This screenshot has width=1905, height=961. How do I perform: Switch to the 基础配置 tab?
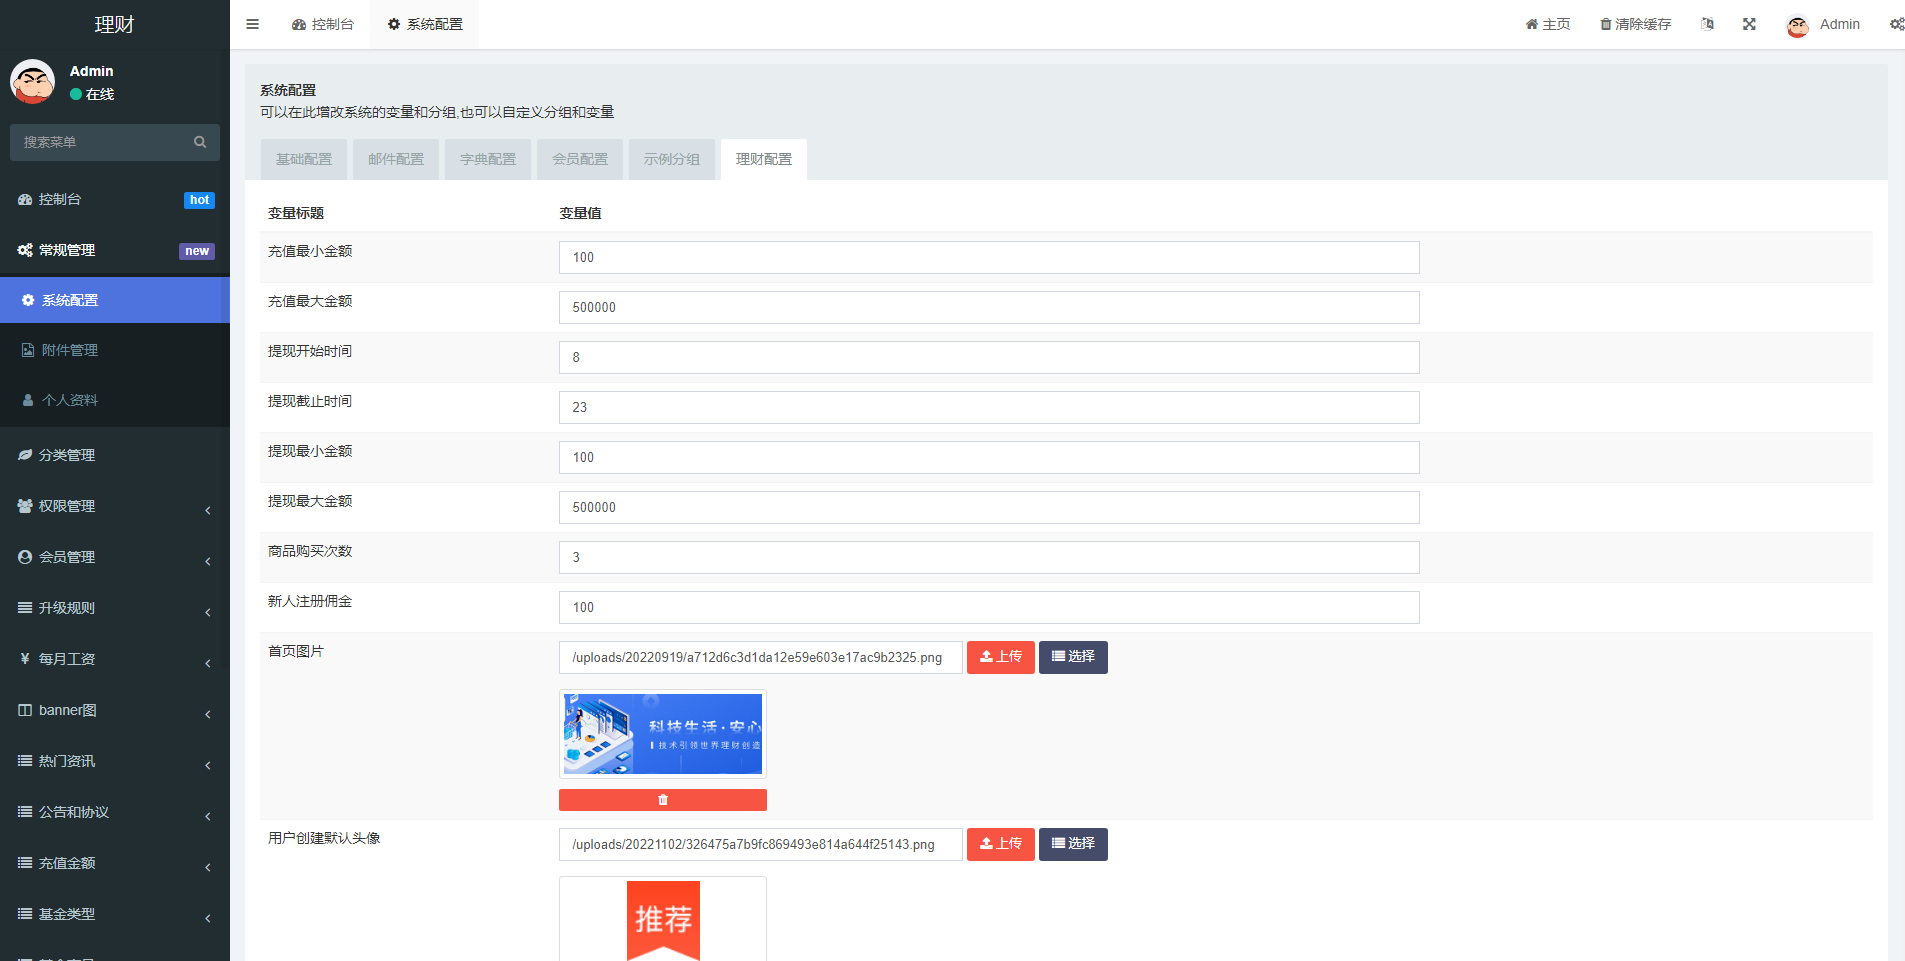(304, 159)
